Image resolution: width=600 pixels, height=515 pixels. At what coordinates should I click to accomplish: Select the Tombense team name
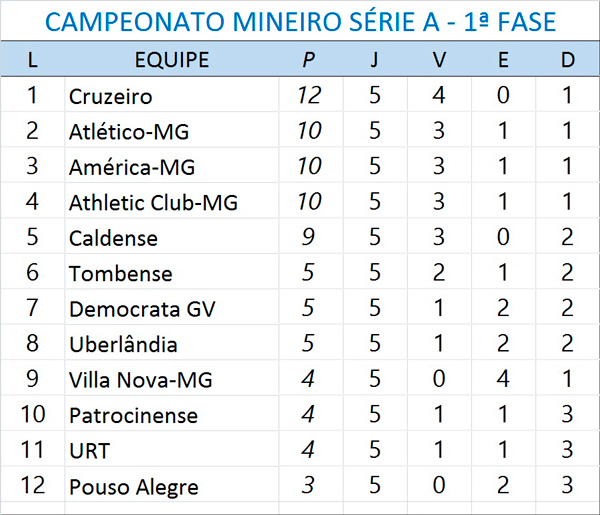[120, 274]
